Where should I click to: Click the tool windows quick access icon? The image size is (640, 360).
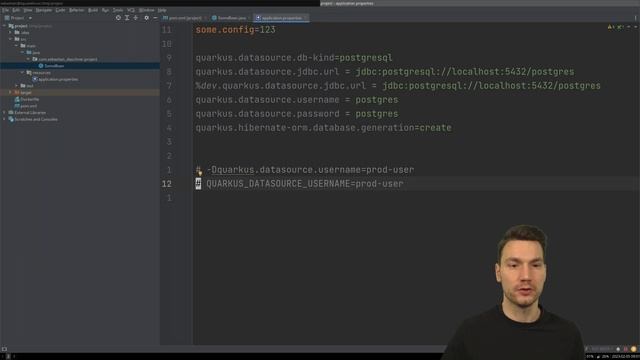pyautogui.click(x=4, y=349)
